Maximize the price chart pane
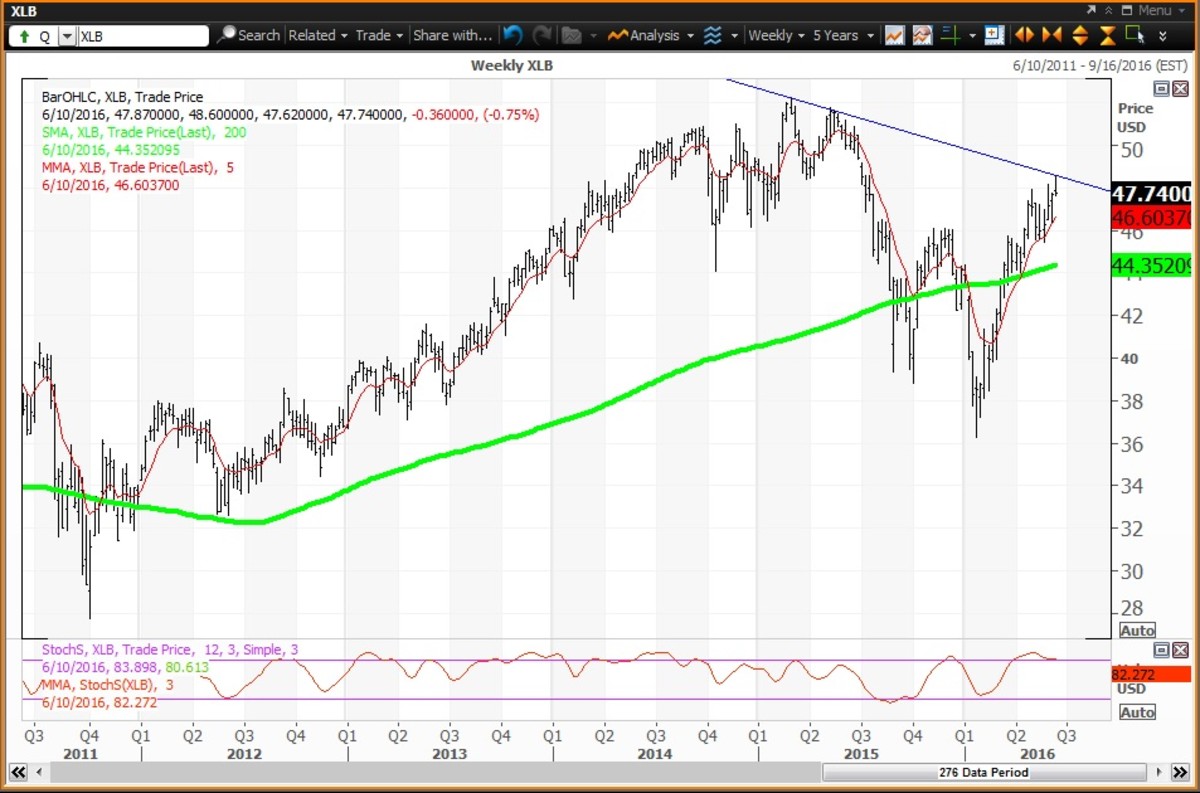This screenshot has height=793, width=1200. click(x=1160, y=88)
